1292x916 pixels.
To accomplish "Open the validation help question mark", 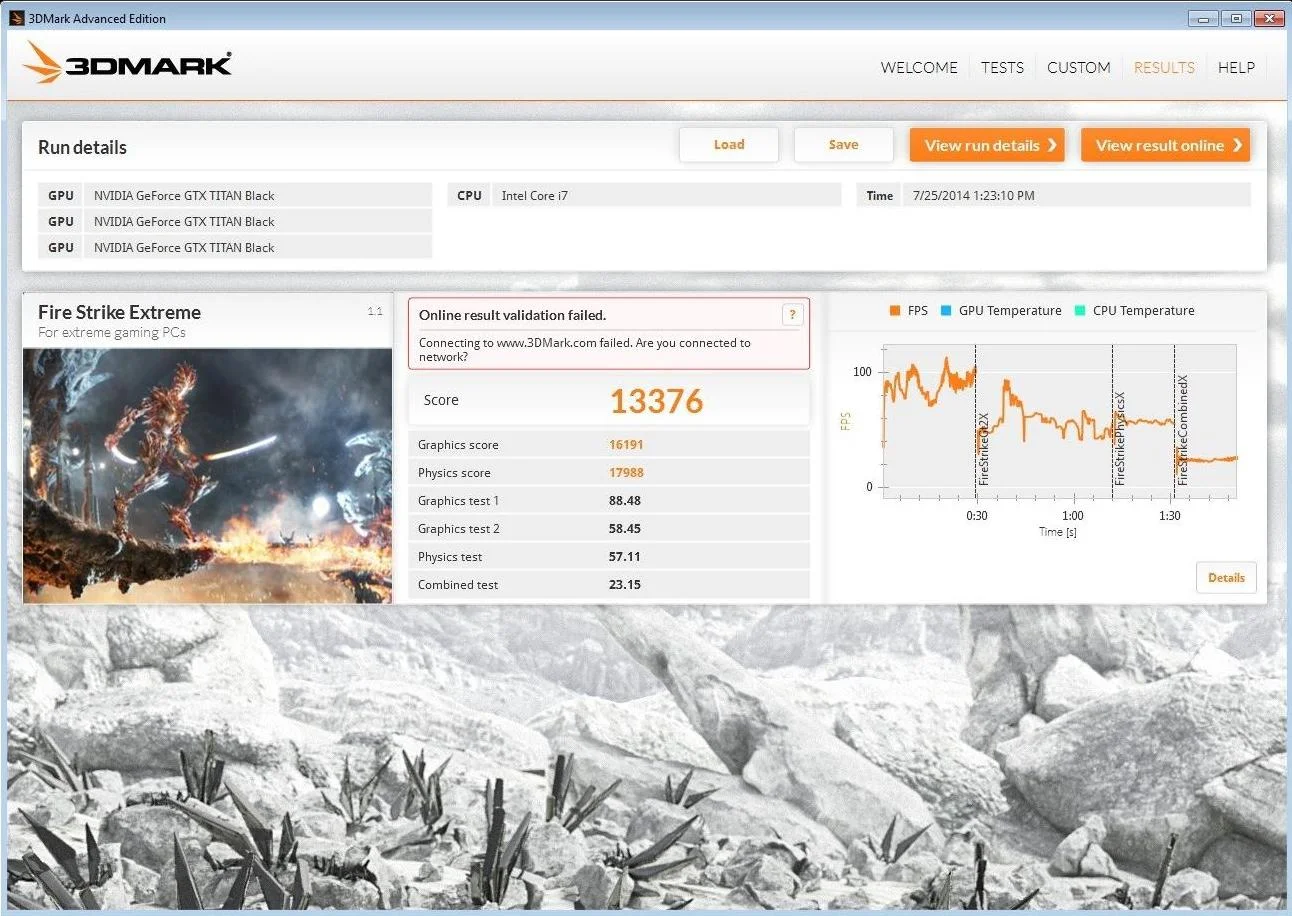I will point(792,315).
